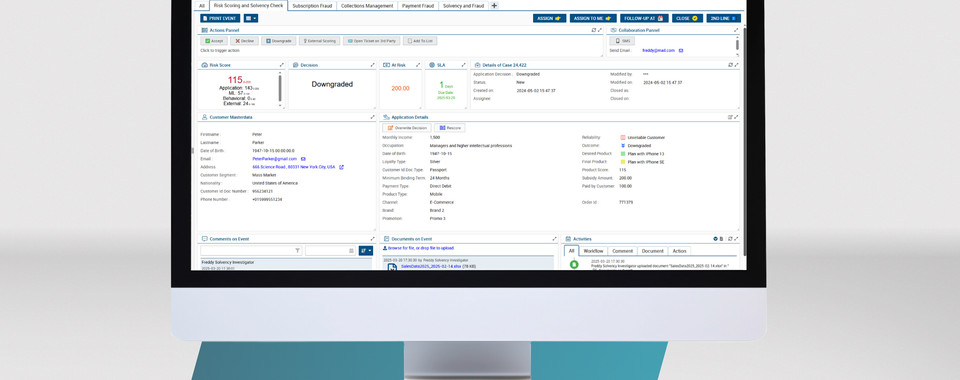Click the CLOSE case button
This screenshot has height=380, width=960.
point(688,18)
